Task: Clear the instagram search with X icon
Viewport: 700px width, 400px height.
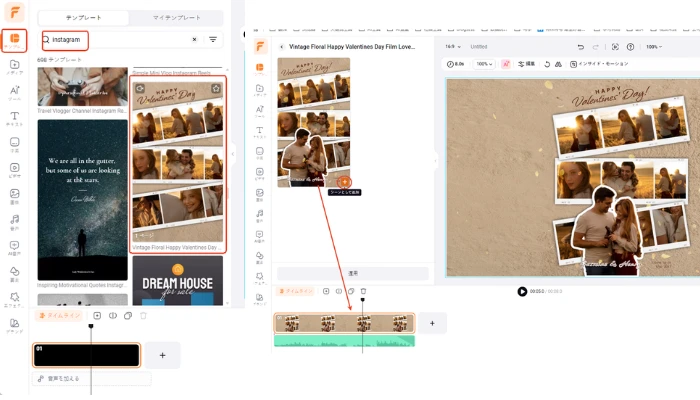Action: pos(194,40)
